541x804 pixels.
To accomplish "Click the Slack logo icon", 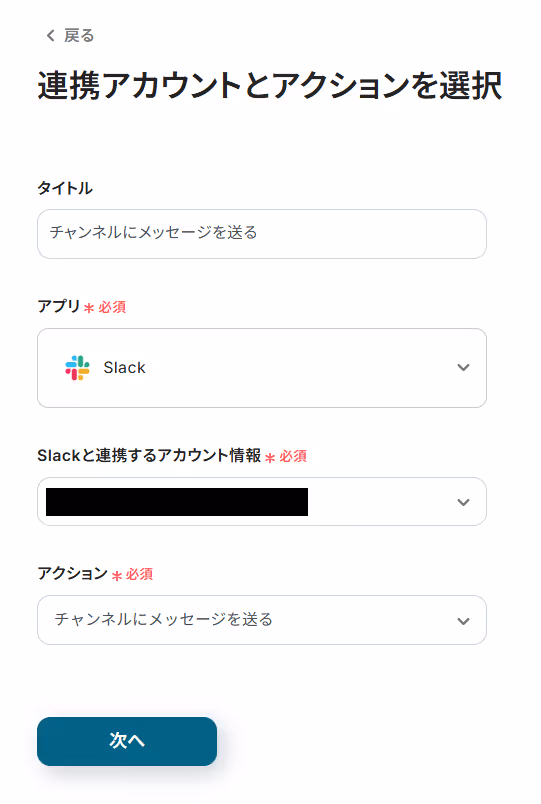I will coord(77,368).
